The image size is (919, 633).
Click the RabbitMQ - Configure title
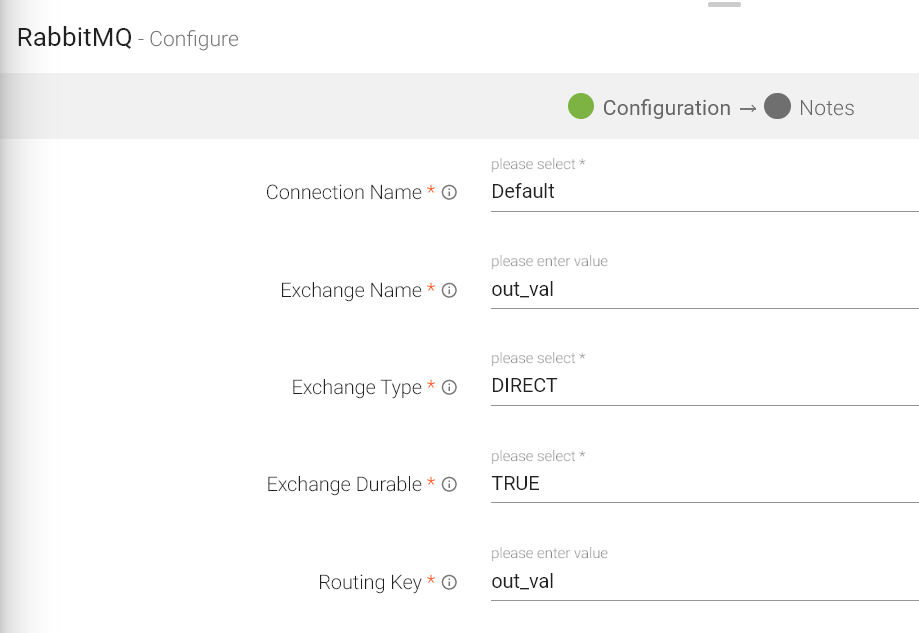pyautogui.click(x=128, y=39)
